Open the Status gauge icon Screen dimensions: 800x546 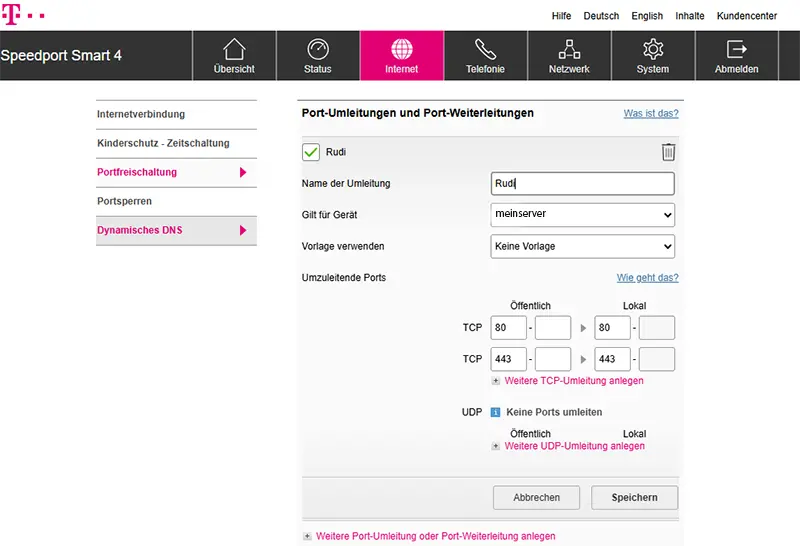coord(317,50)
